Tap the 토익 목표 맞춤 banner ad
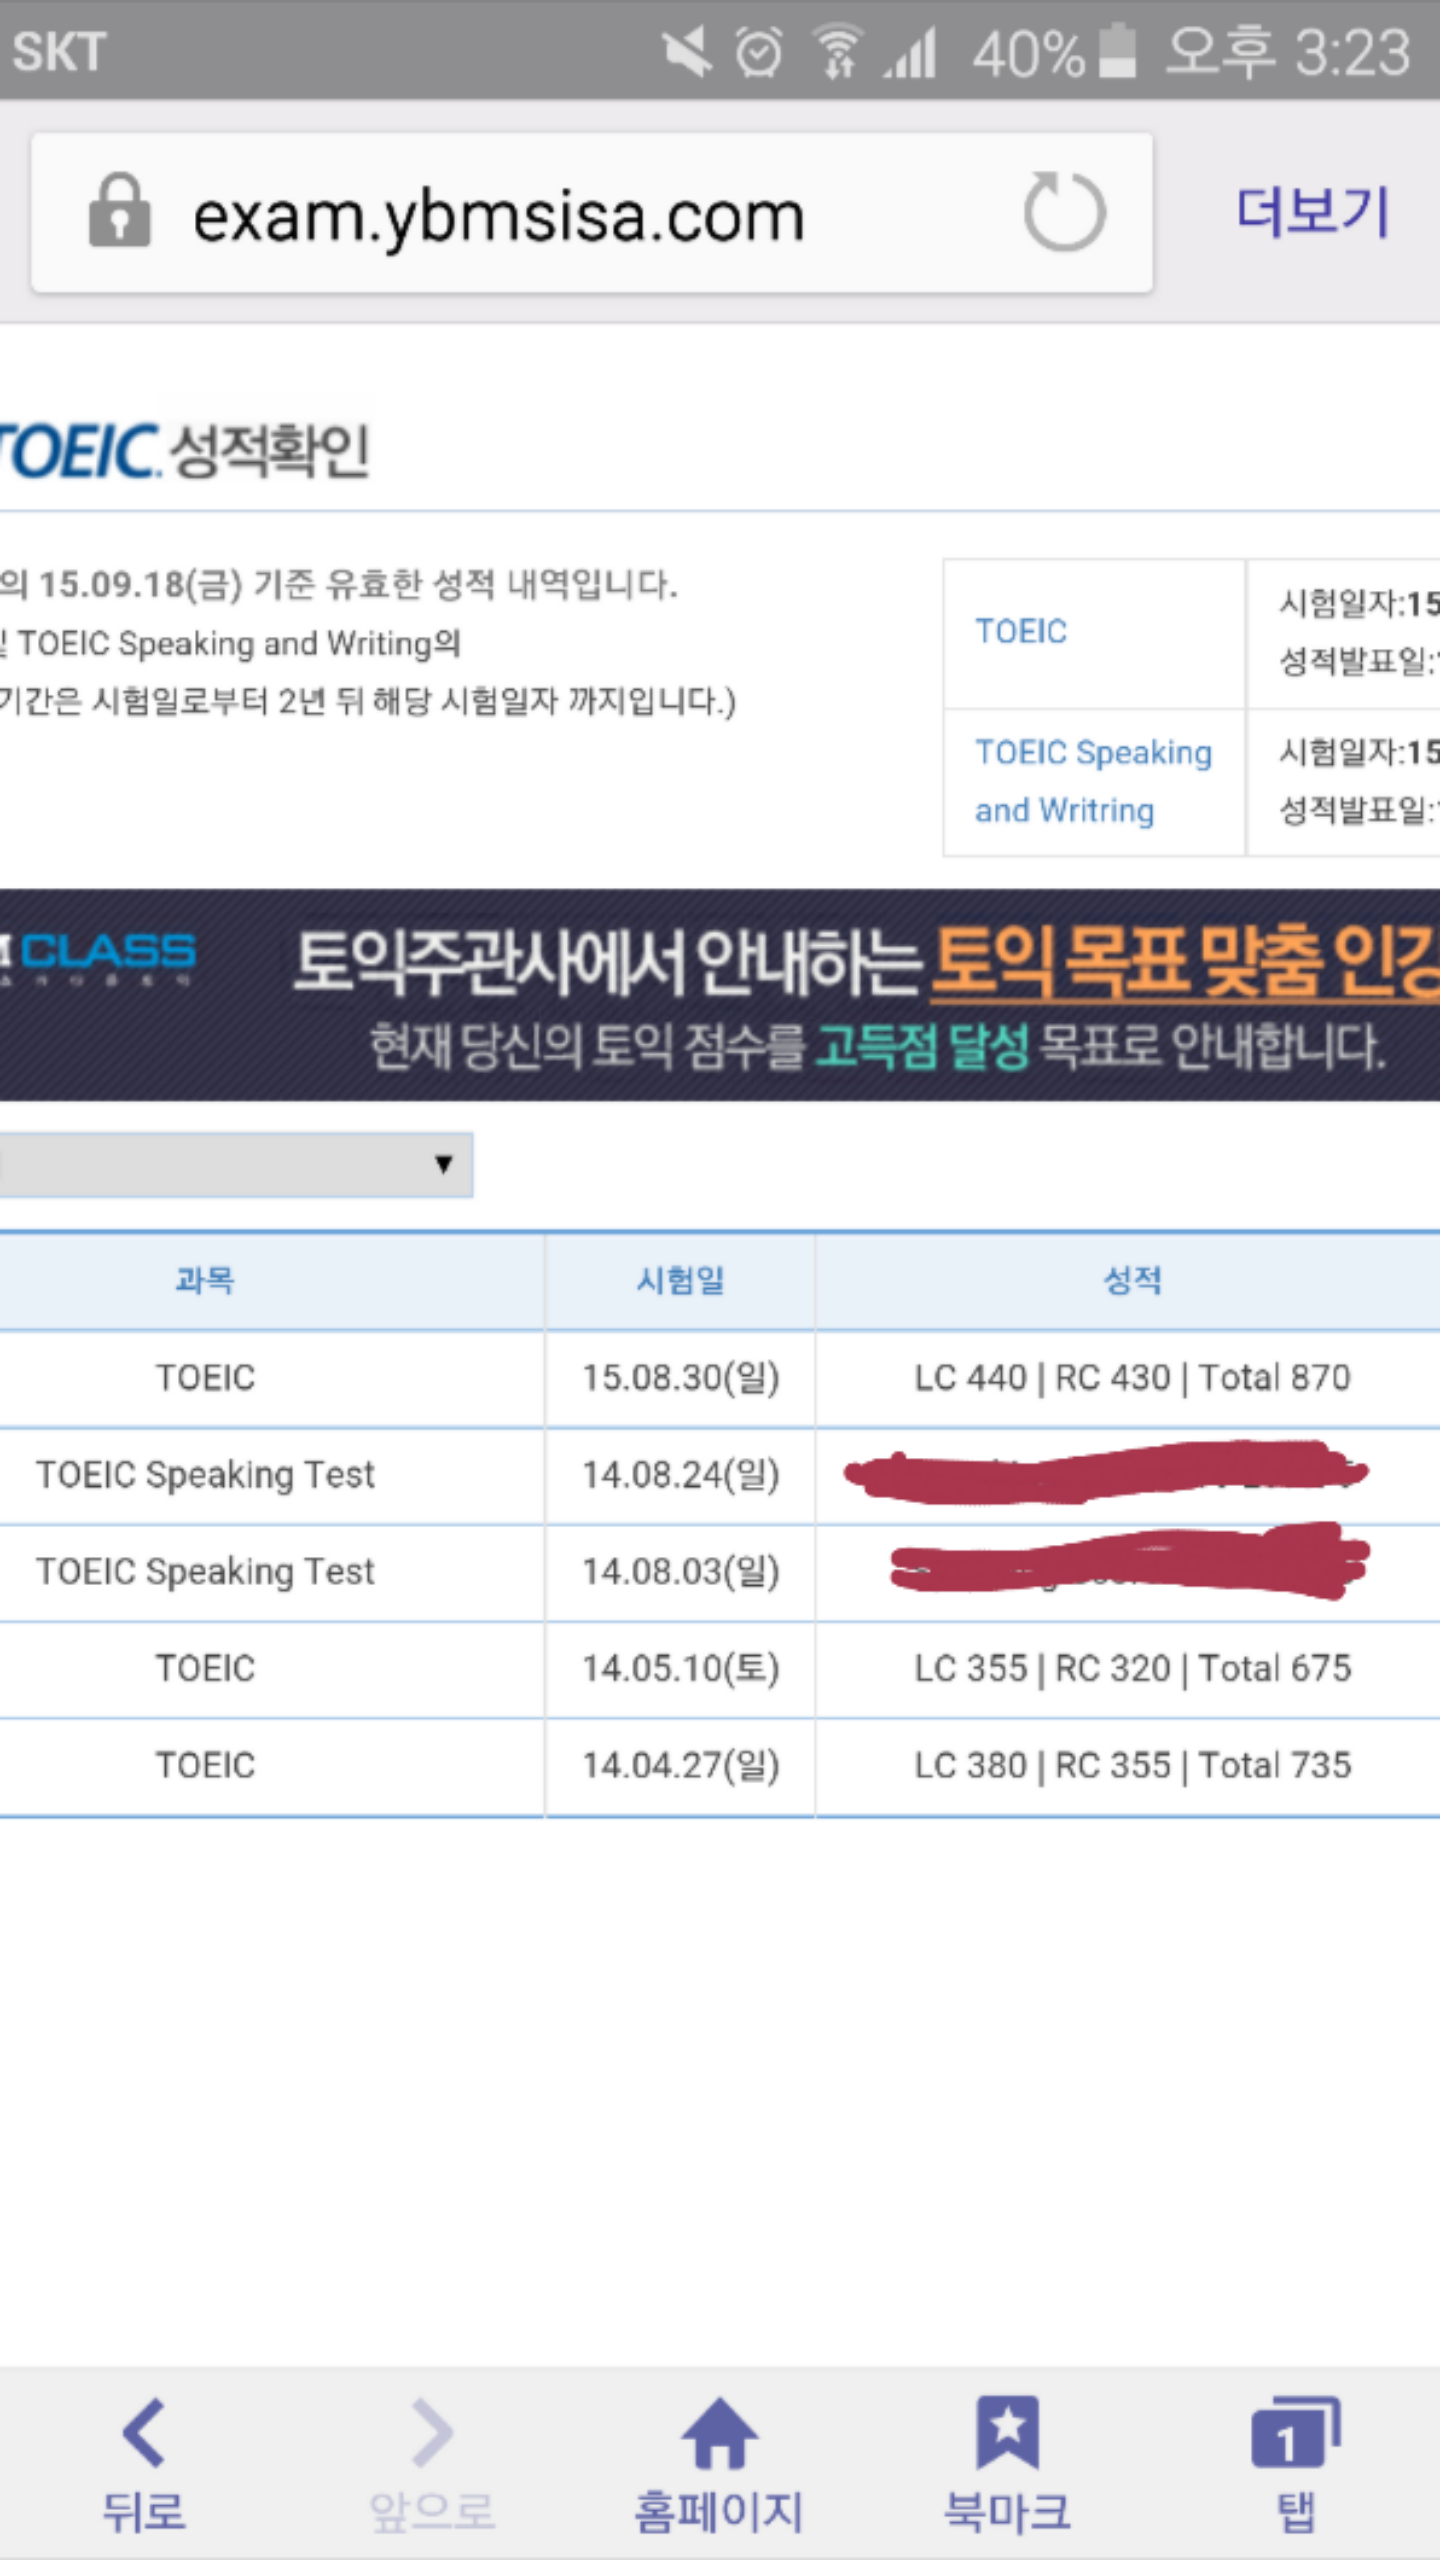The width and height of the screenshot is (1440, 2560). (x=720, y=995)
